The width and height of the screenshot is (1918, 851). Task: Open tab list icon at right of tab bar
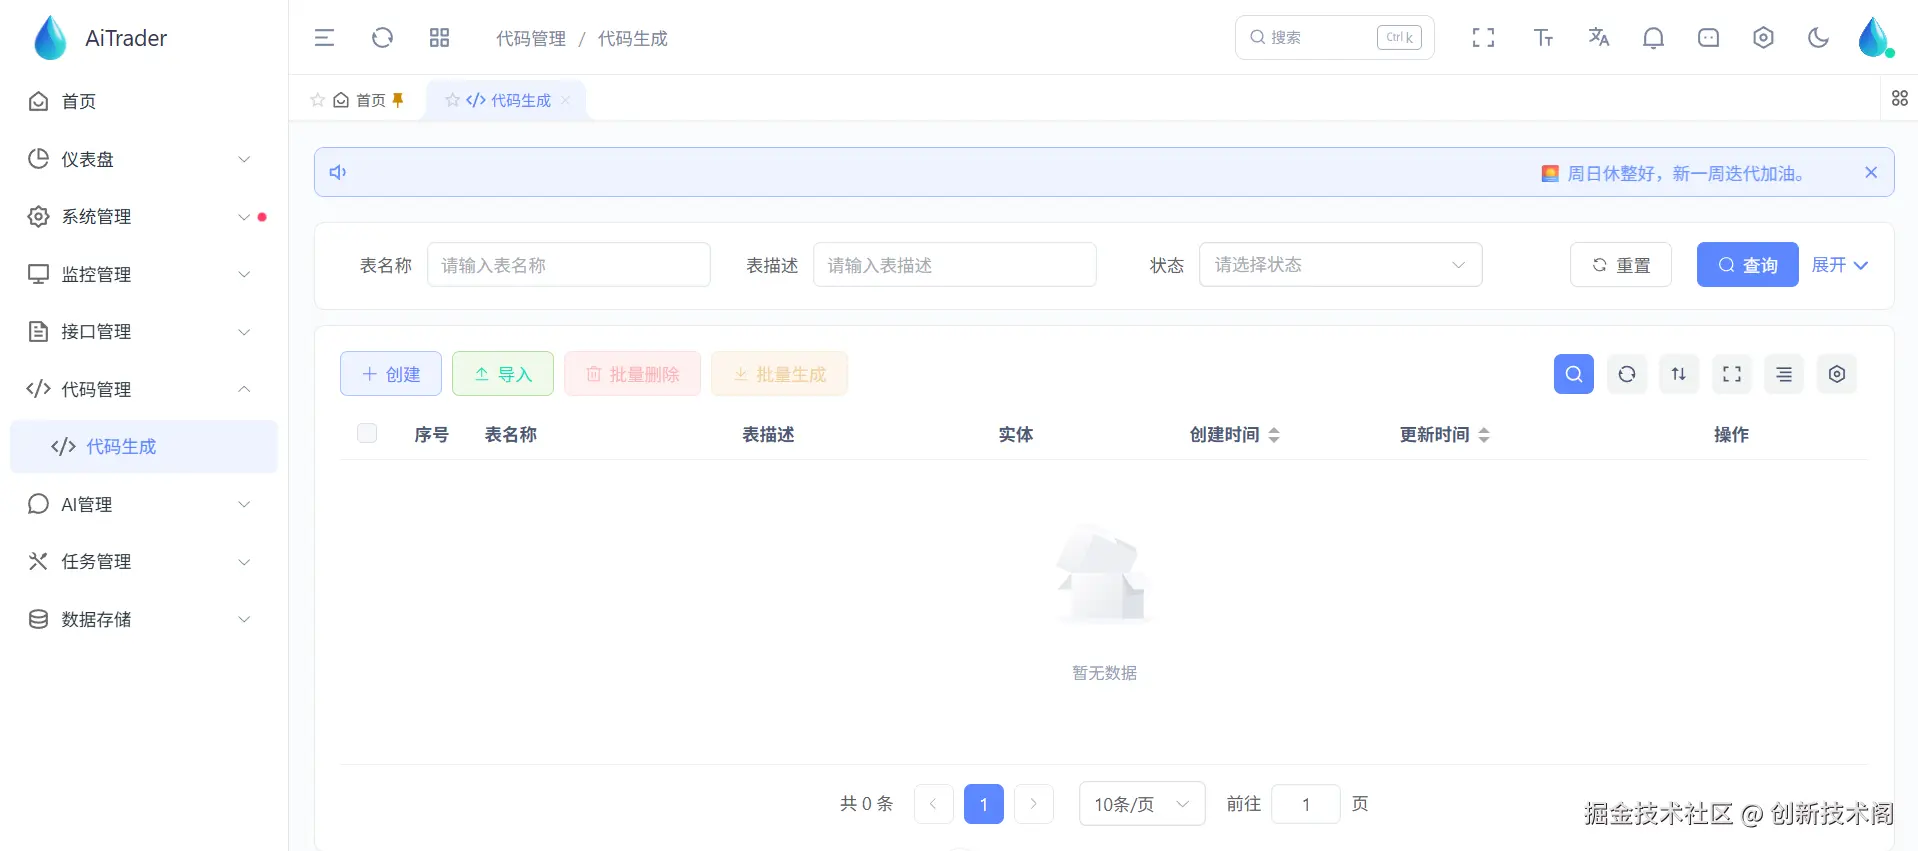(x=1900, y=98)
